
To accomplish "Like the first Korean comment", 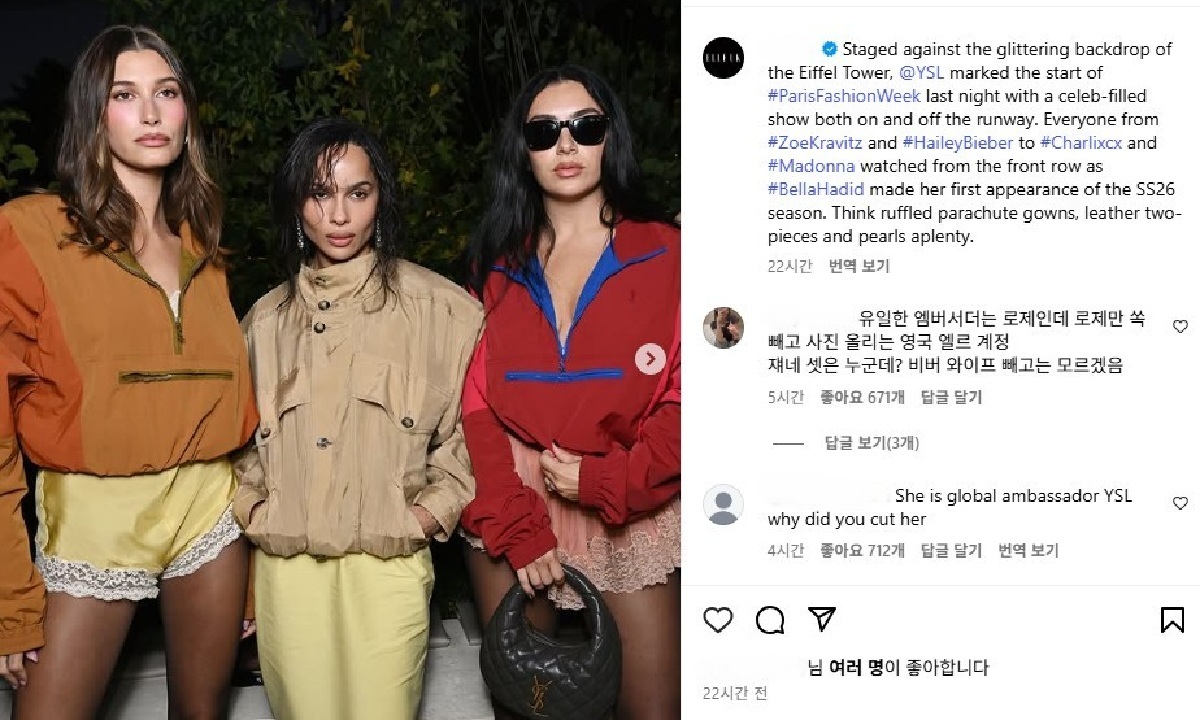I will [1180, 326].
